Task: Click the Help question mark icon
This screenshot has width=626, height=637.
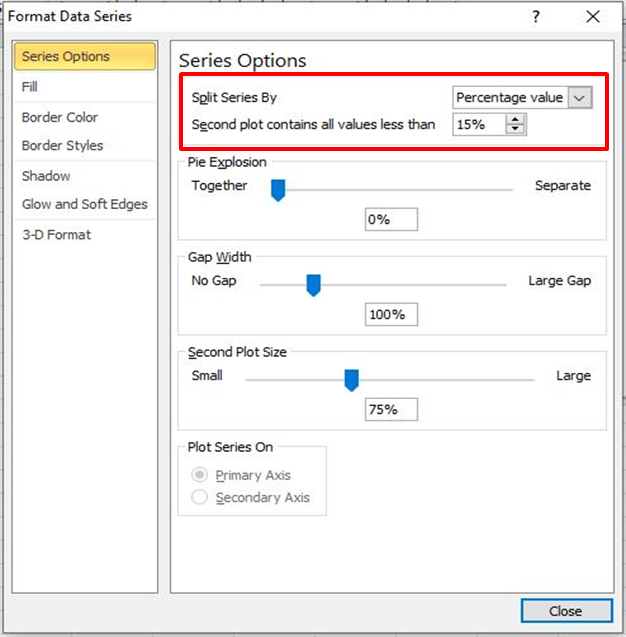Action: pos(537,17)
